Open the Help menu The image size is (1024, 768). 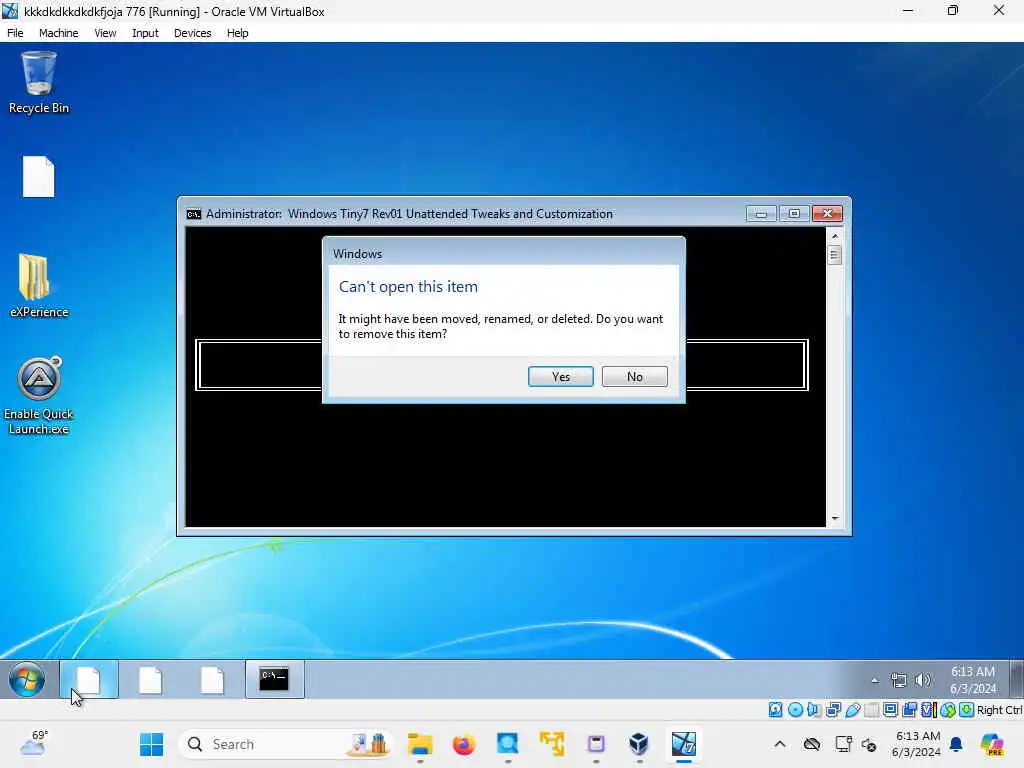[237, 33]
